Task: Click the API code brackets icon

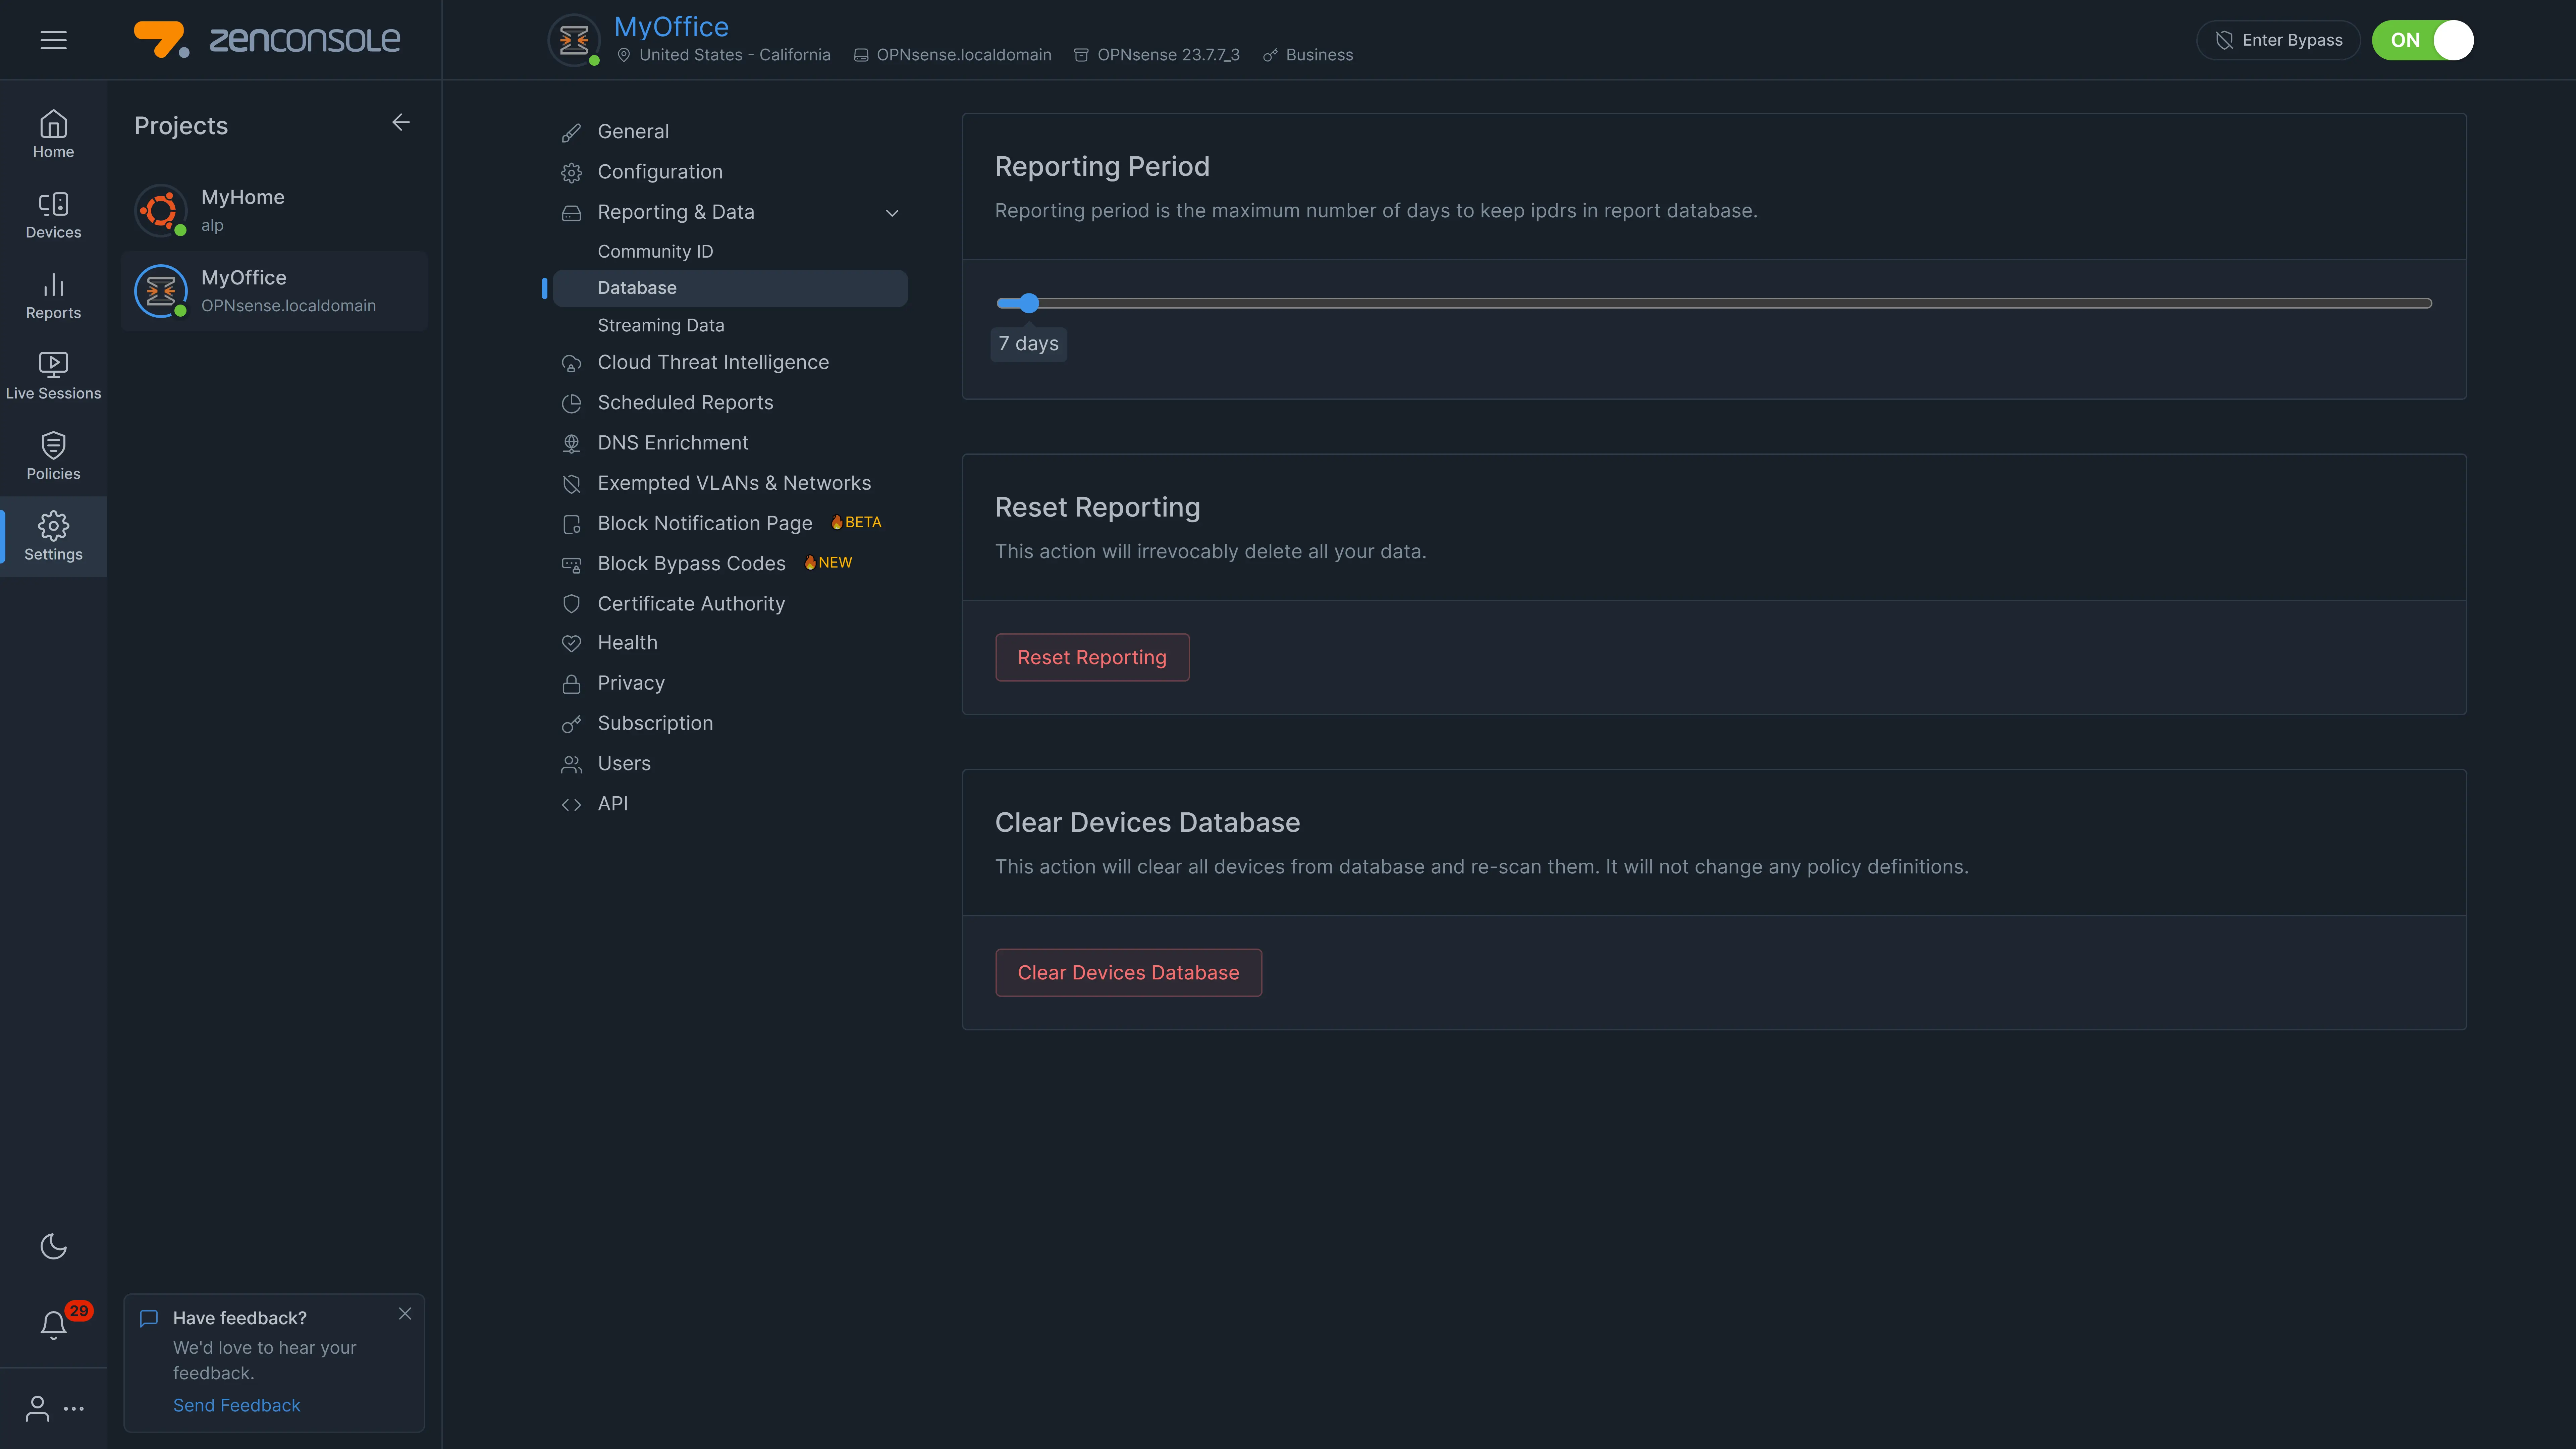Action: pos(571,805)
